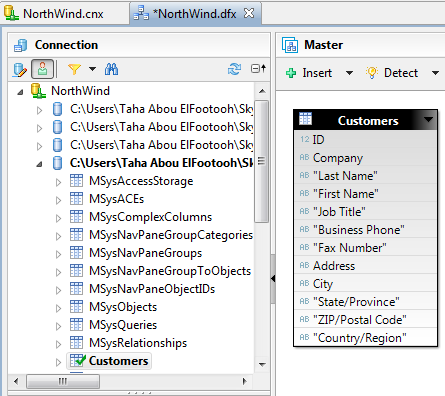Click the vertical scrollbar thumb in Connection

point(262,161)
